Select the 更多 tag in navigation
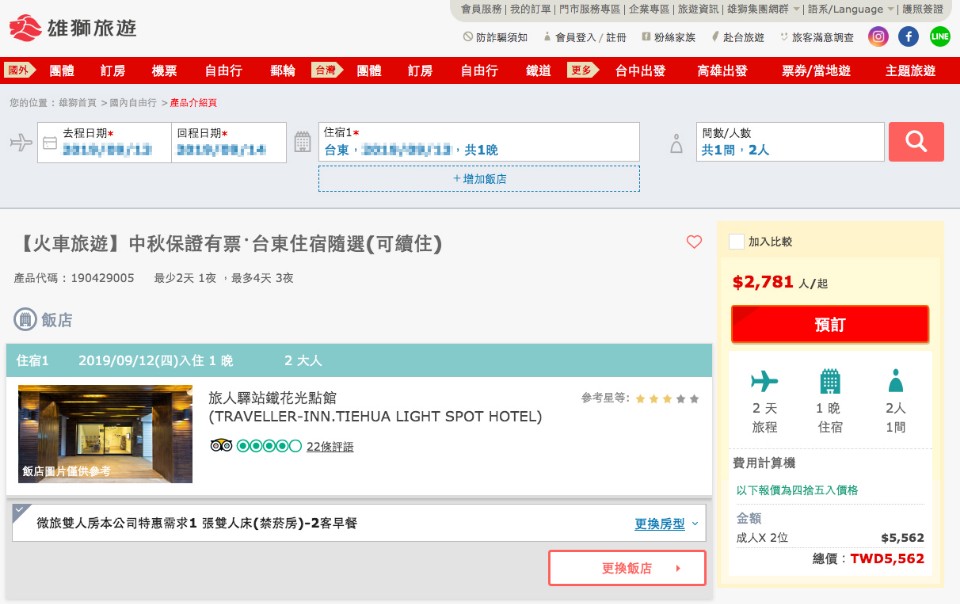Viewport: 960px width, 604px height. coord(583,70)
